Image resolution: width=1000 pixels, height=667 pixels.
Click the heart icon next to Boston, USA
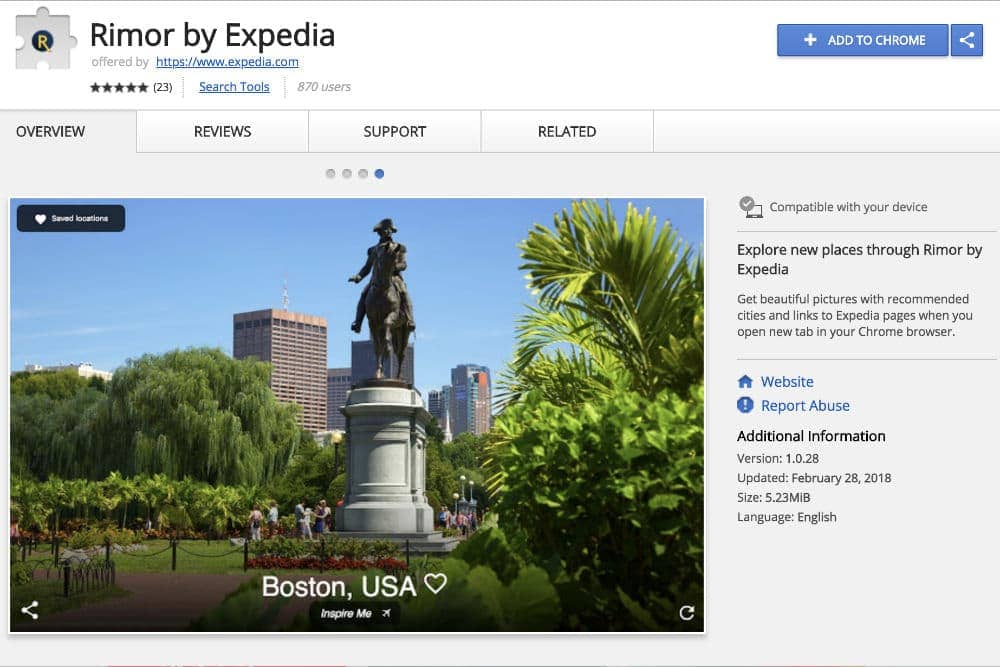pos(436,583)
